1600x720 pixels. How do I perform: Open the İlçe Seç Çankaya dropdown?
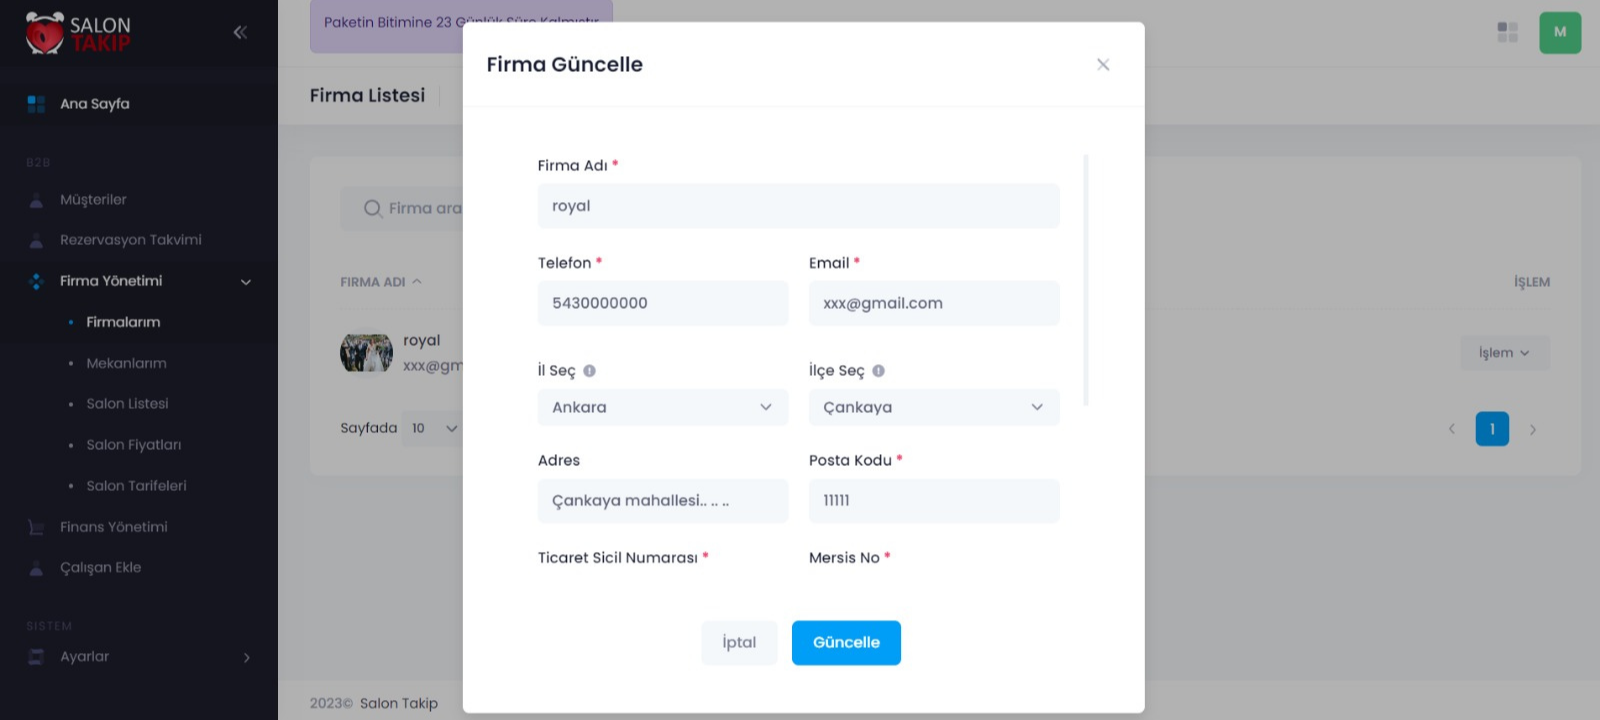pyautogui.click(x=933, y=407)
